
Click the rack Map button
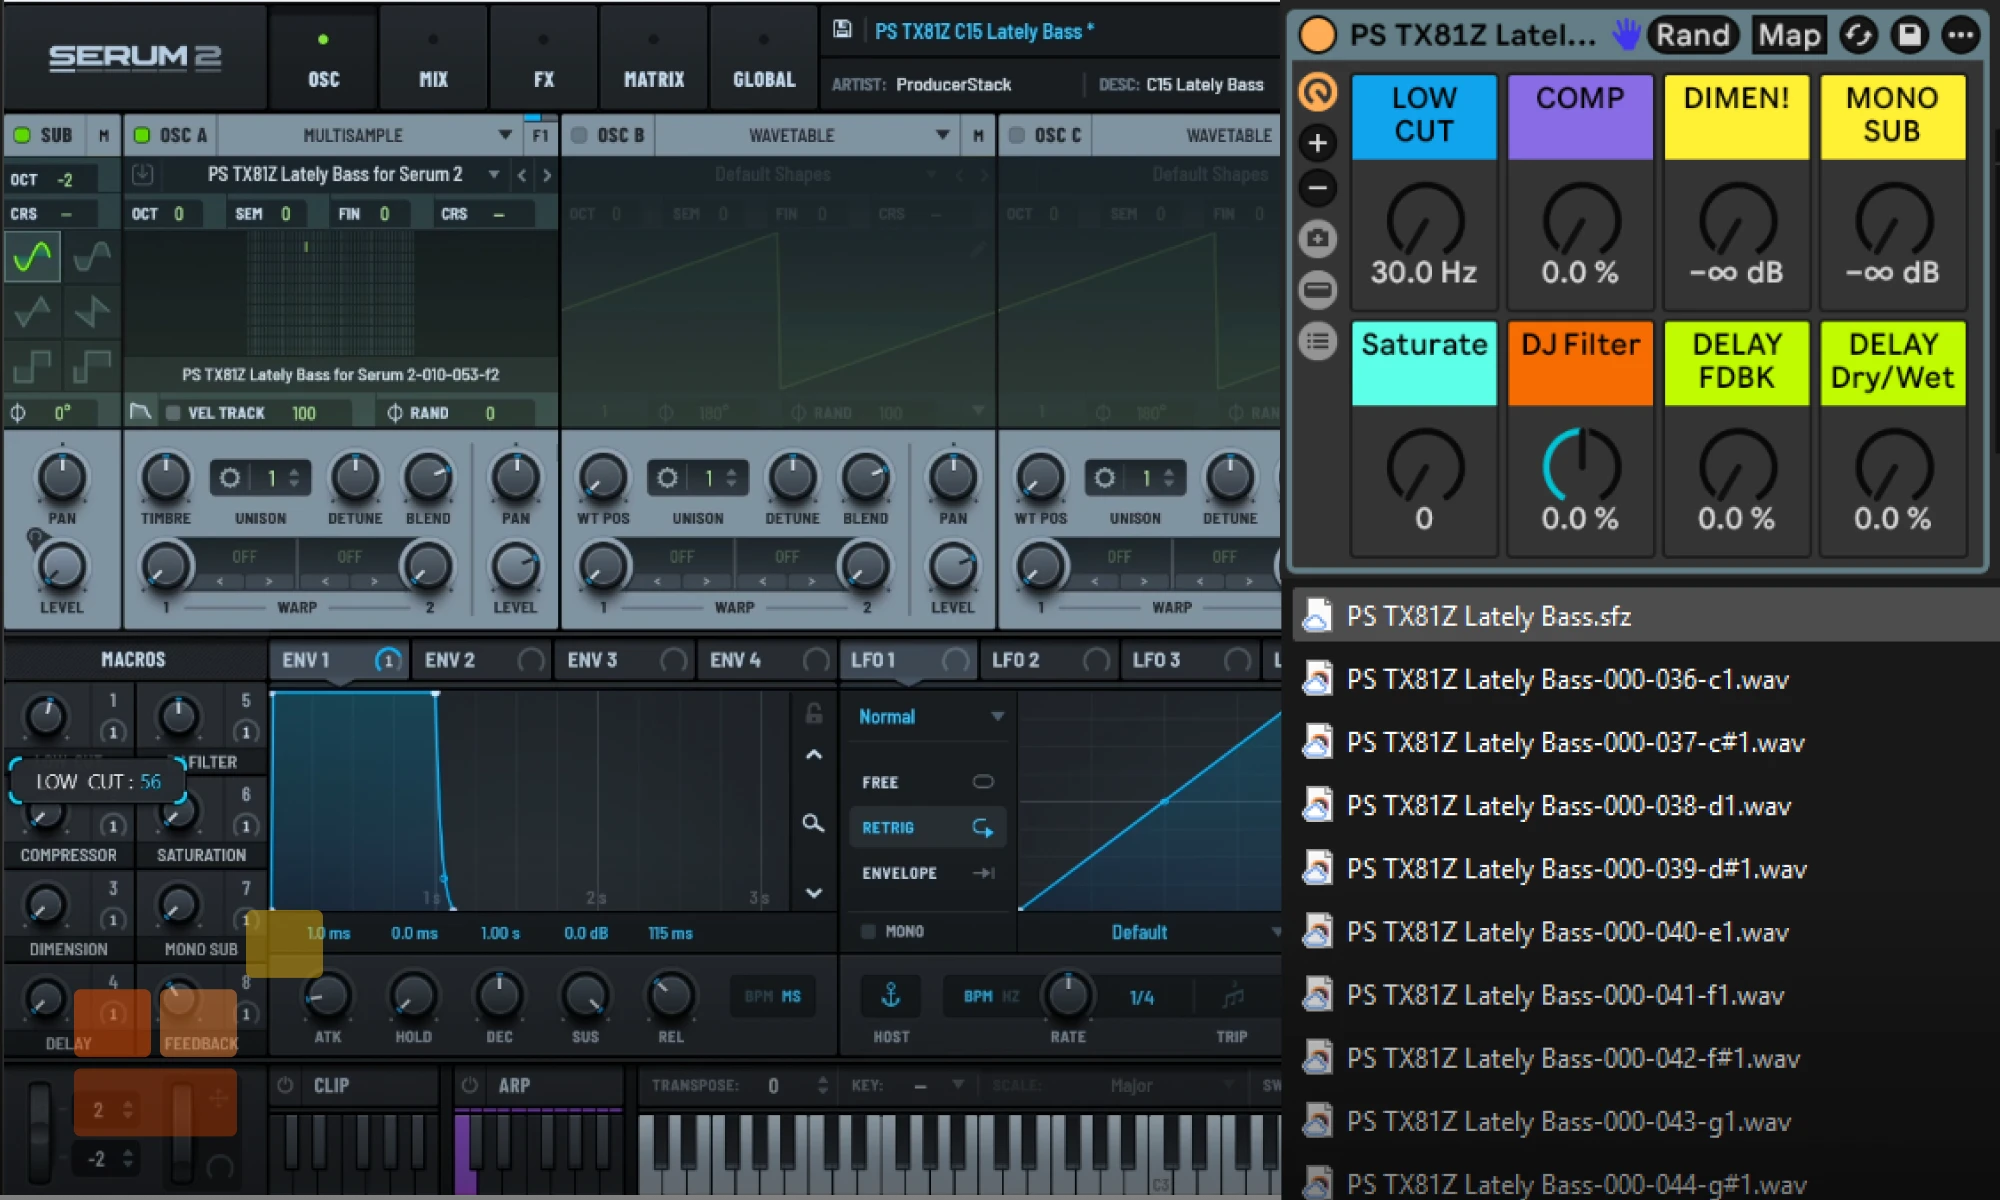(x=1789, y=35)
